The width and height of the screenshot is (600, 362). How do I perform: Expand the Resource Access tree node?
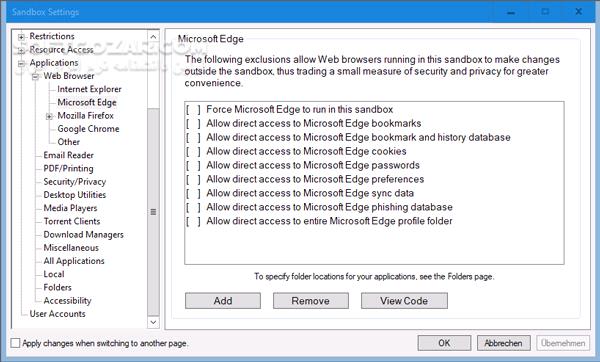point(21,50)
